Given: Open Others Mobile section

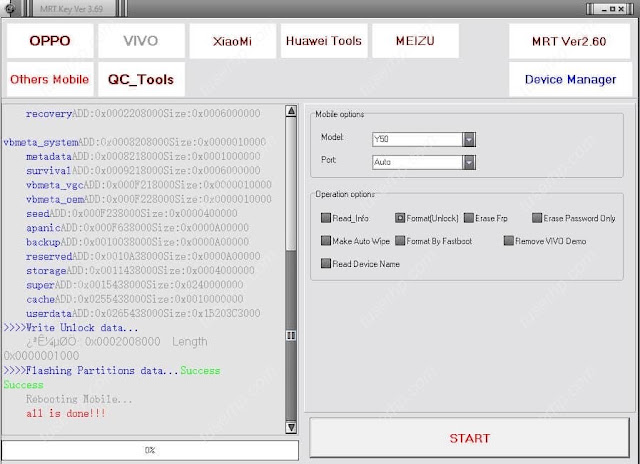Looking at the screenshot, I should tap(50, 79).
